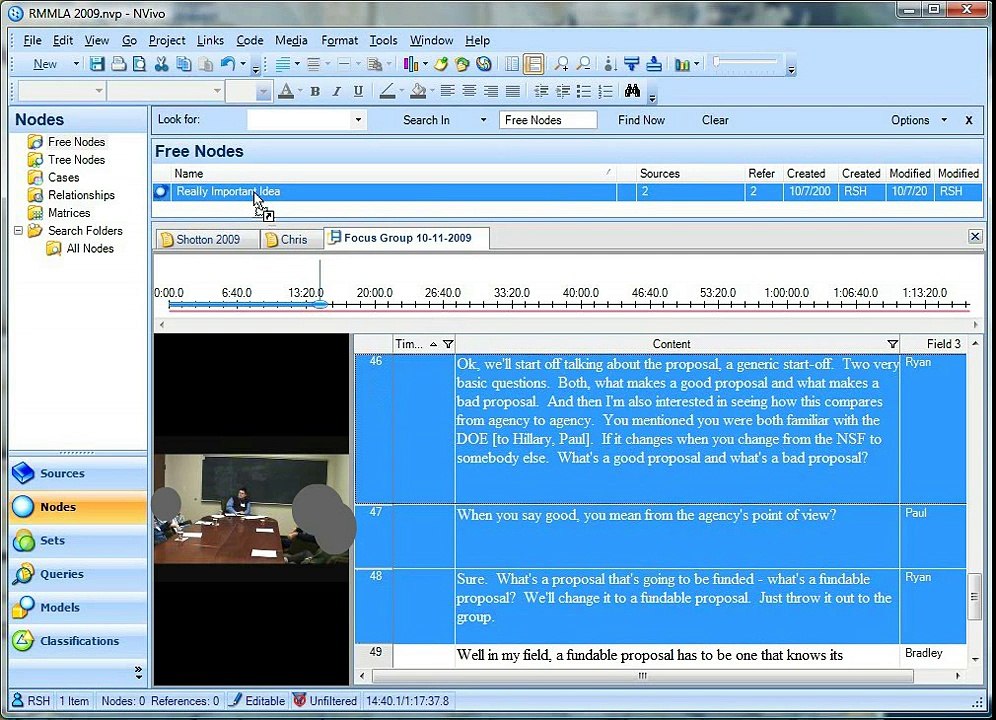This screenshot has width=996, height=720.
Task: Click the Undo arrow icon
Action: click(227, 64)
